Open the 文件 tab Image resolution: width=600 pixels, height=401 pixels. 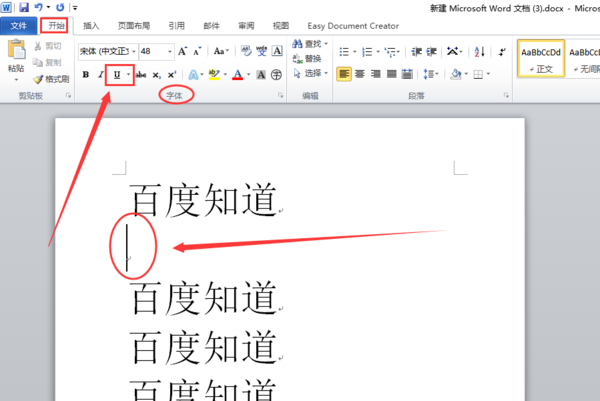[x=18, y=26]
